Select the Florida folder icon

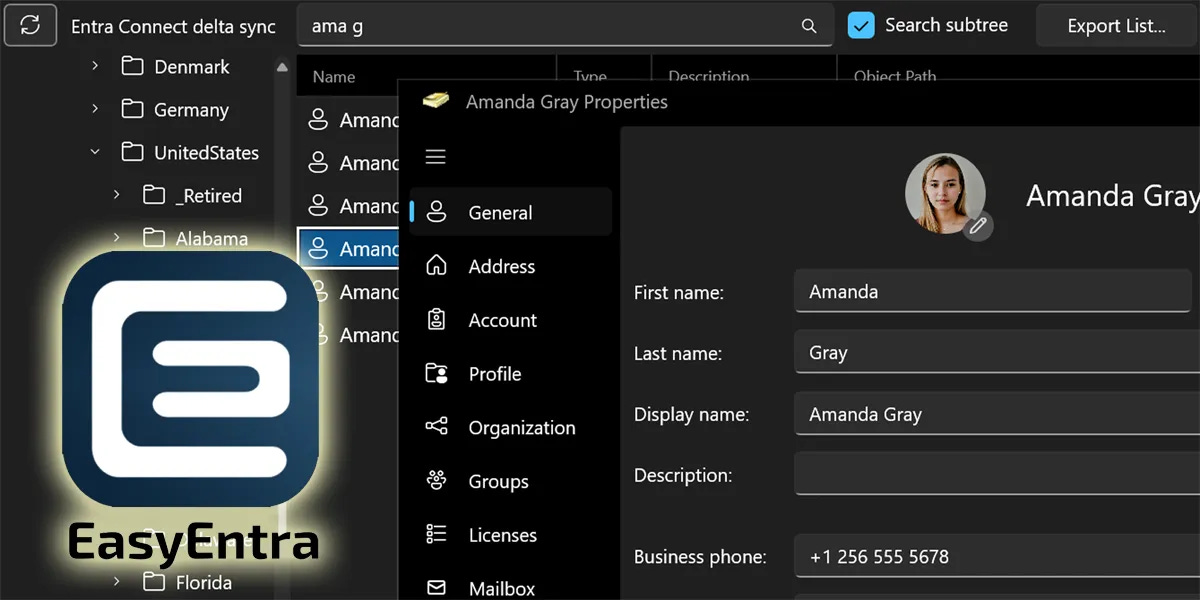(x=154, y=582)
